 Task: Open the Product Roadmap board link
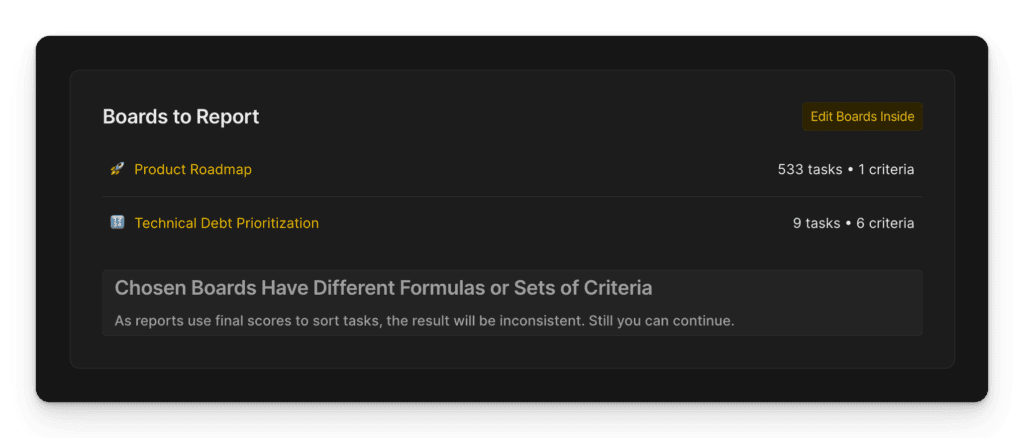[193, 170]
